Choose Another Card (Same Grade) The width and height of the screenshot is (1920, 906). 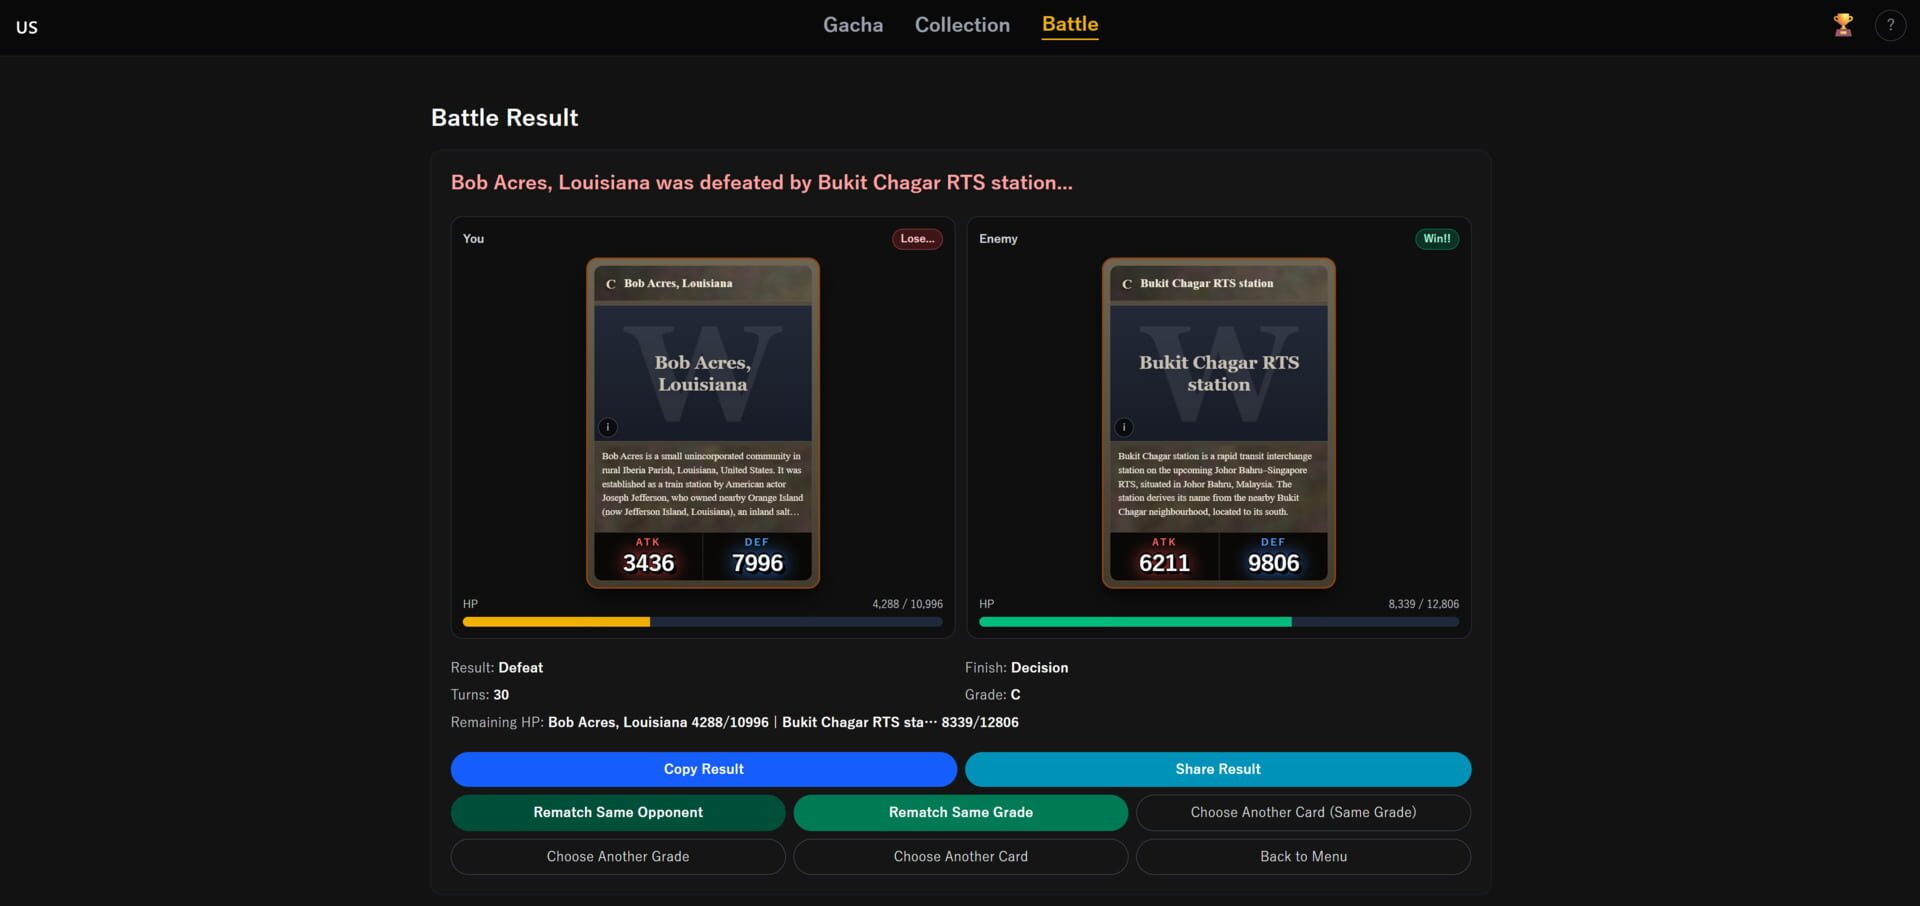1302,812
